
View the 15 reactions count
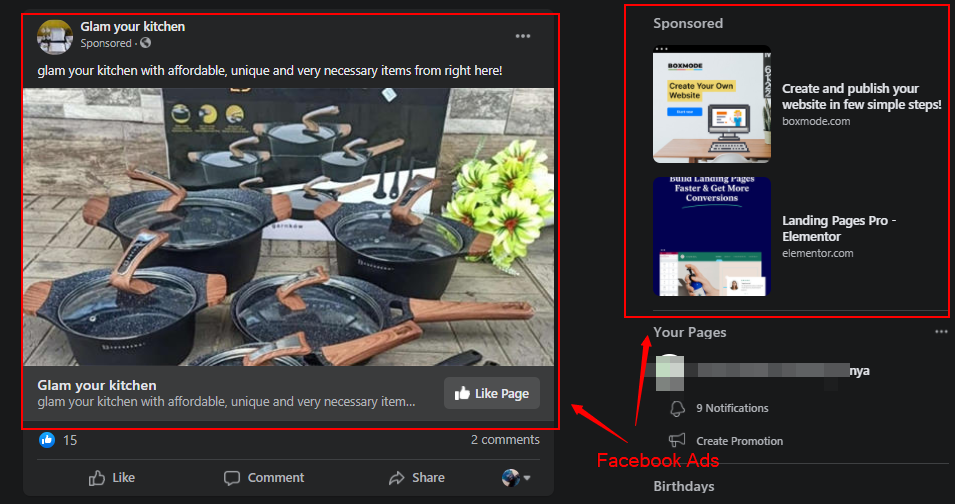[x=70, y=440]
